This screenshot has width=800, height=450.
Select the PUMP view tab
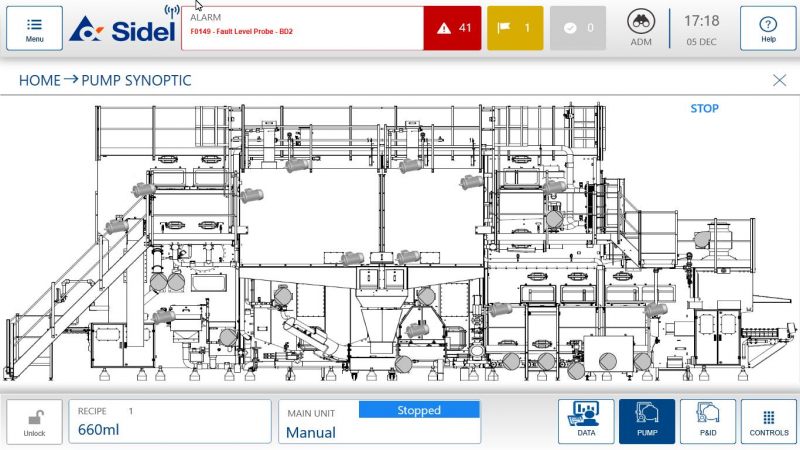tap(647, 422)
